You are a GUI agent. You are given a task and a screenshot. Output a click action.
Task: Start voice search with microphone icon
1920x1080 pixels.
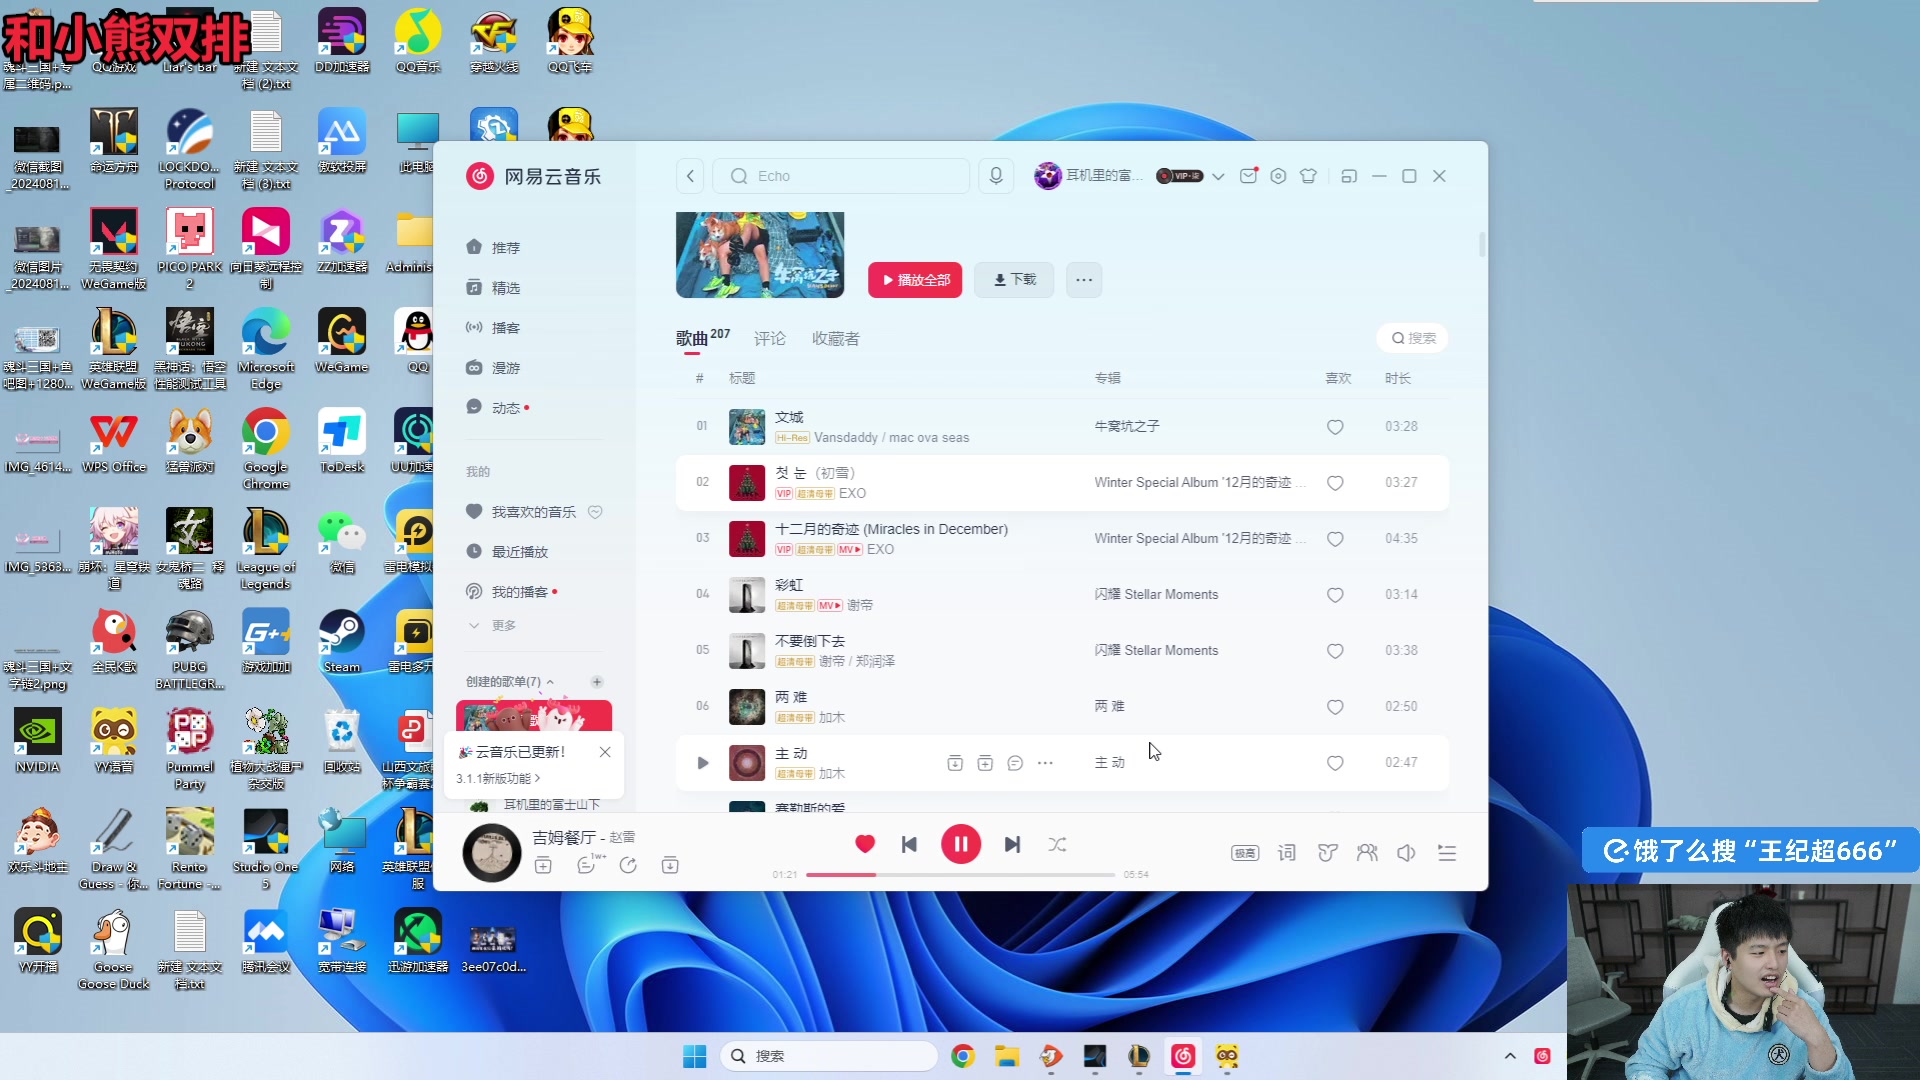996,176
